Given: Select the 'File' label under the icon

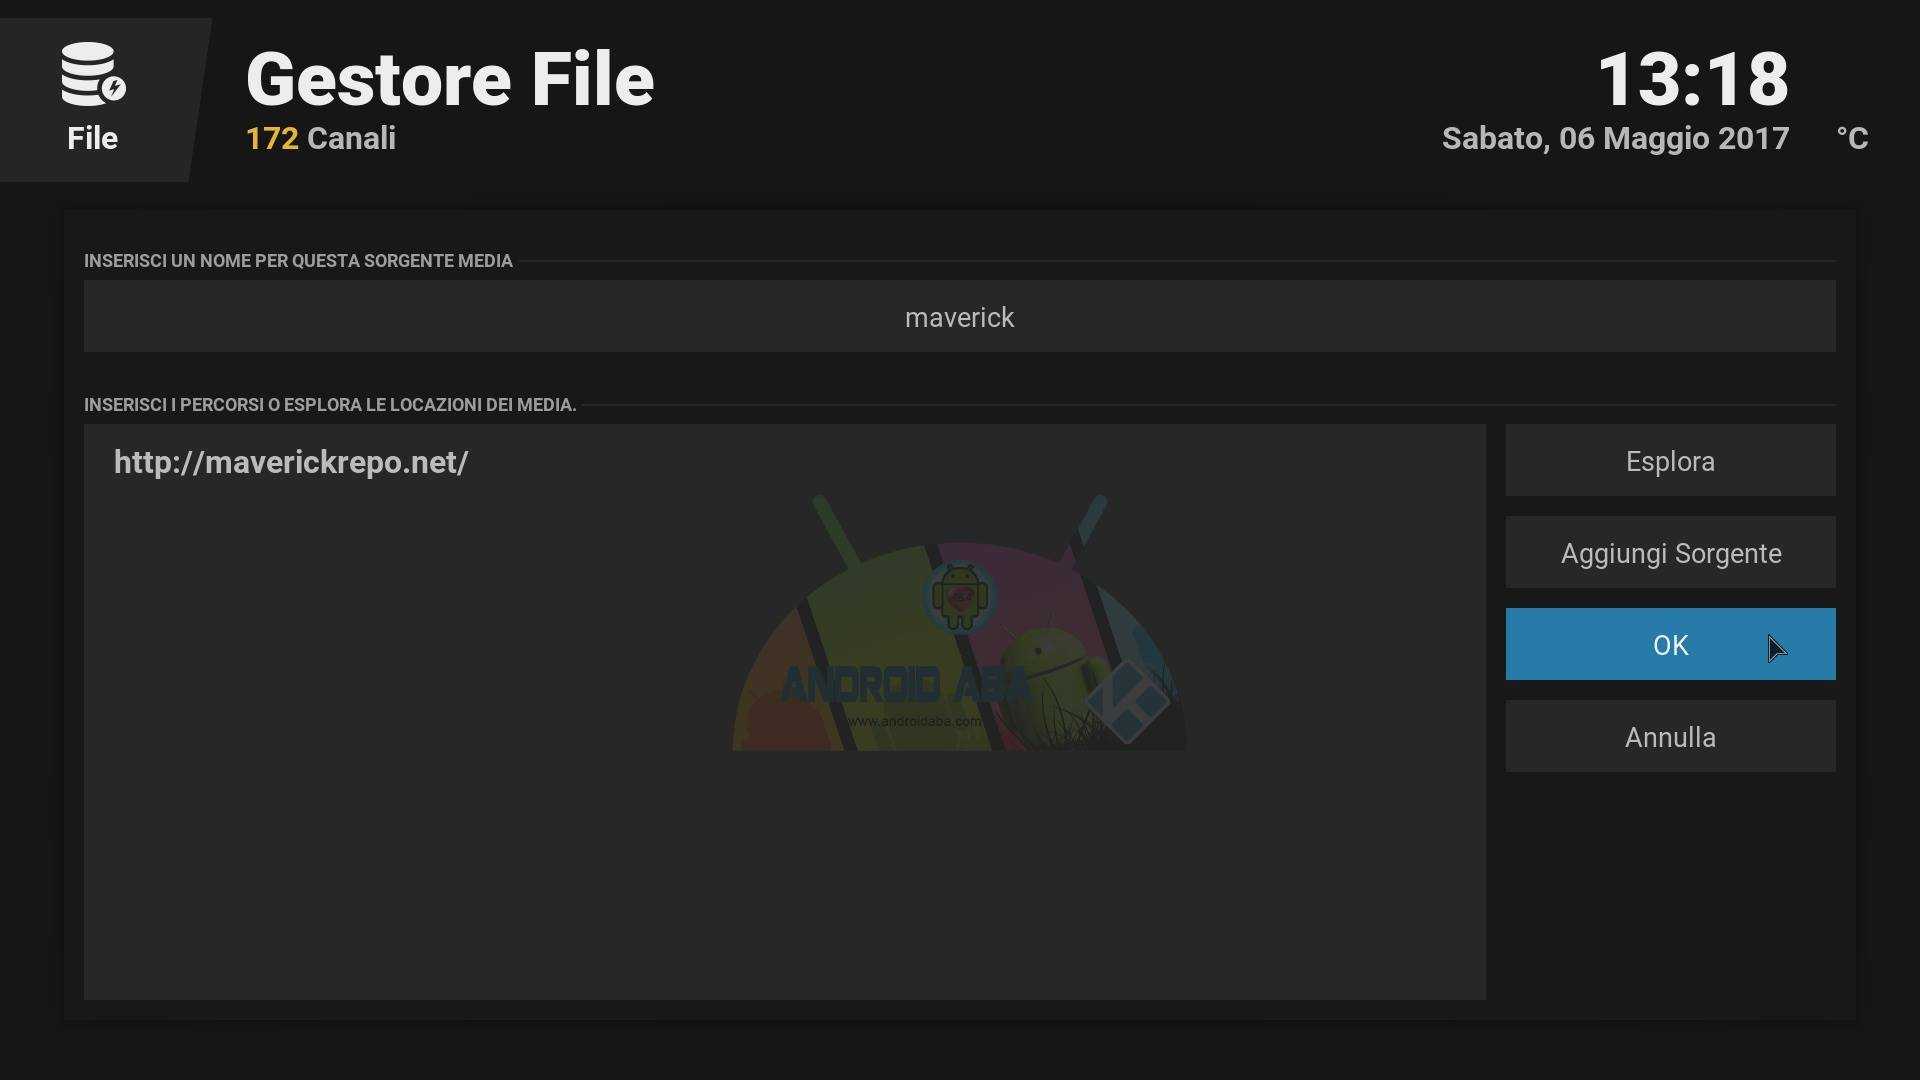Looking at the screenshot, I should 92,139.
